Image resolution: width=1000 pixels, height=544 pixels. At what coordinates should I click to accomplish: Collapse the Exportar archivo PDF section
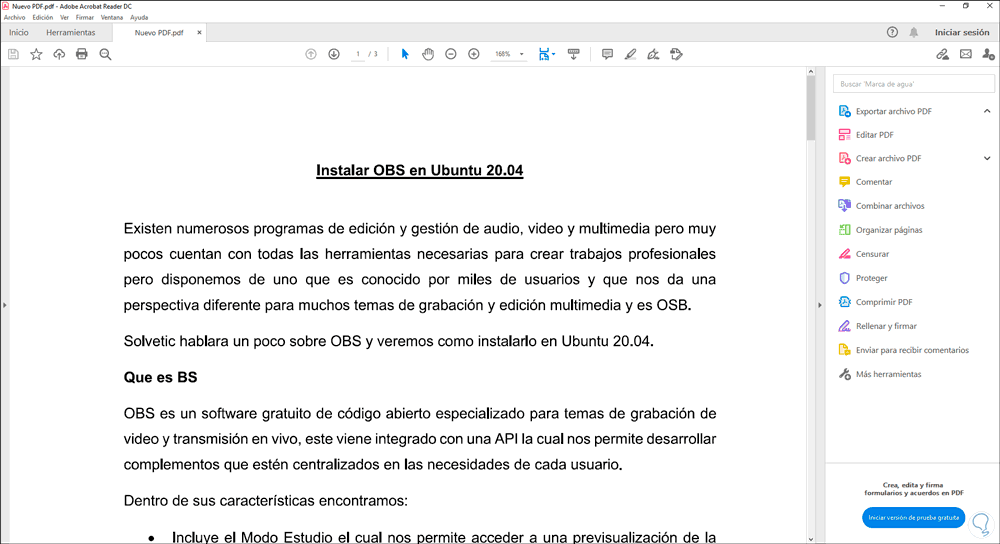tap(987, 111)
